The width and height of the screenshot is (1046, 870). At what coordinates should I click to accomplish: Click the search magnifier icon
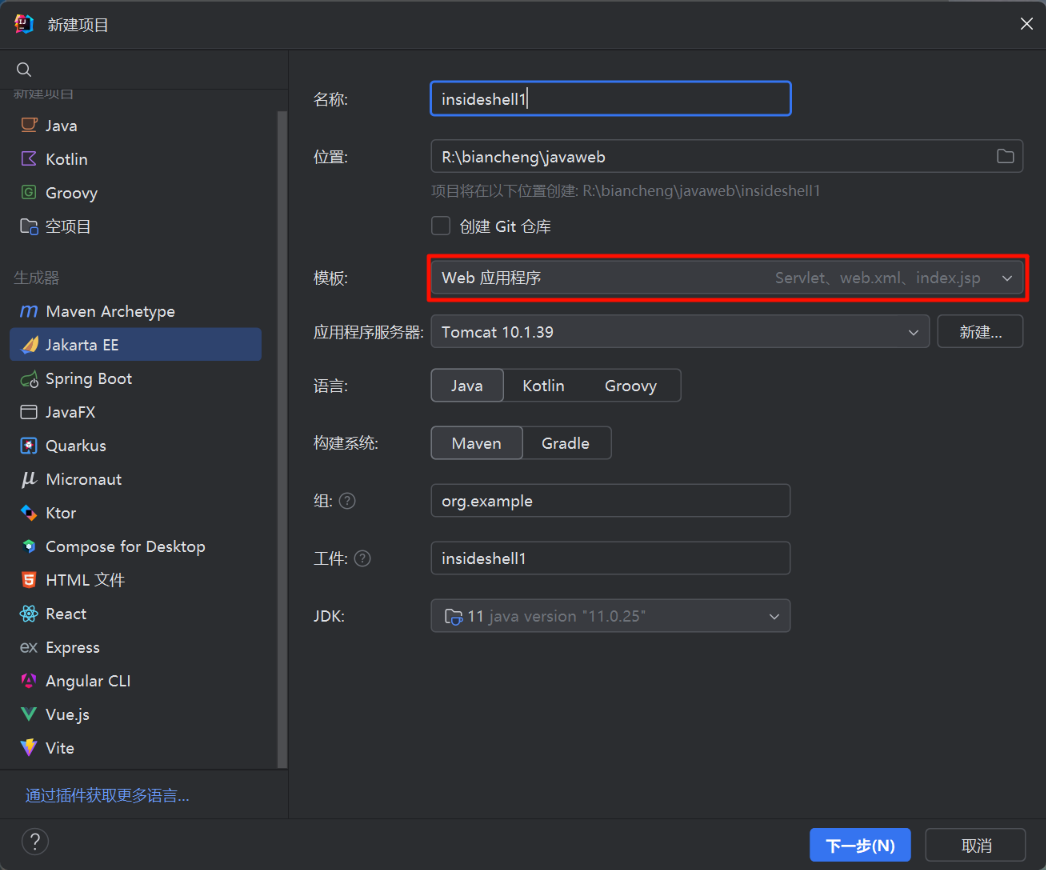pyautogui.click(x=24, y=70)
